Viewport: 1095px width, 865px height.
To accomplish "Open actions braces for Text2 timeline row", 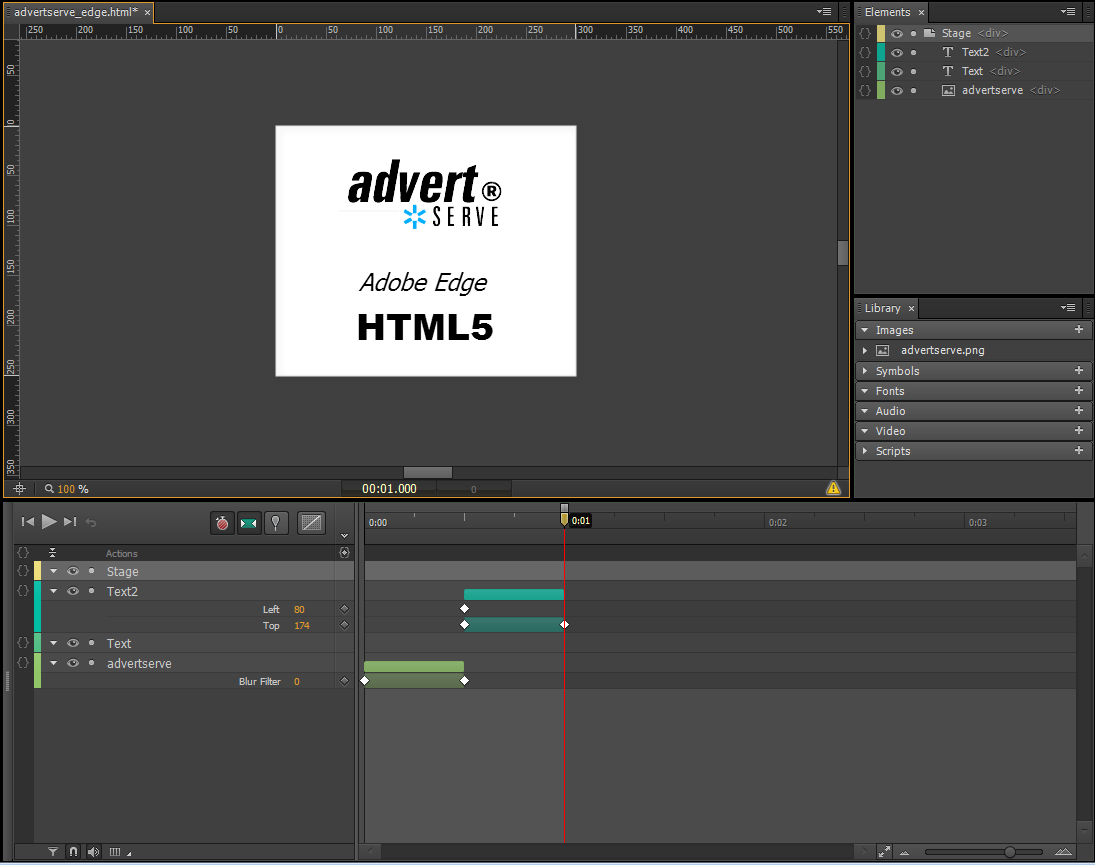I will pyautogui.click(x=23, y=591).
